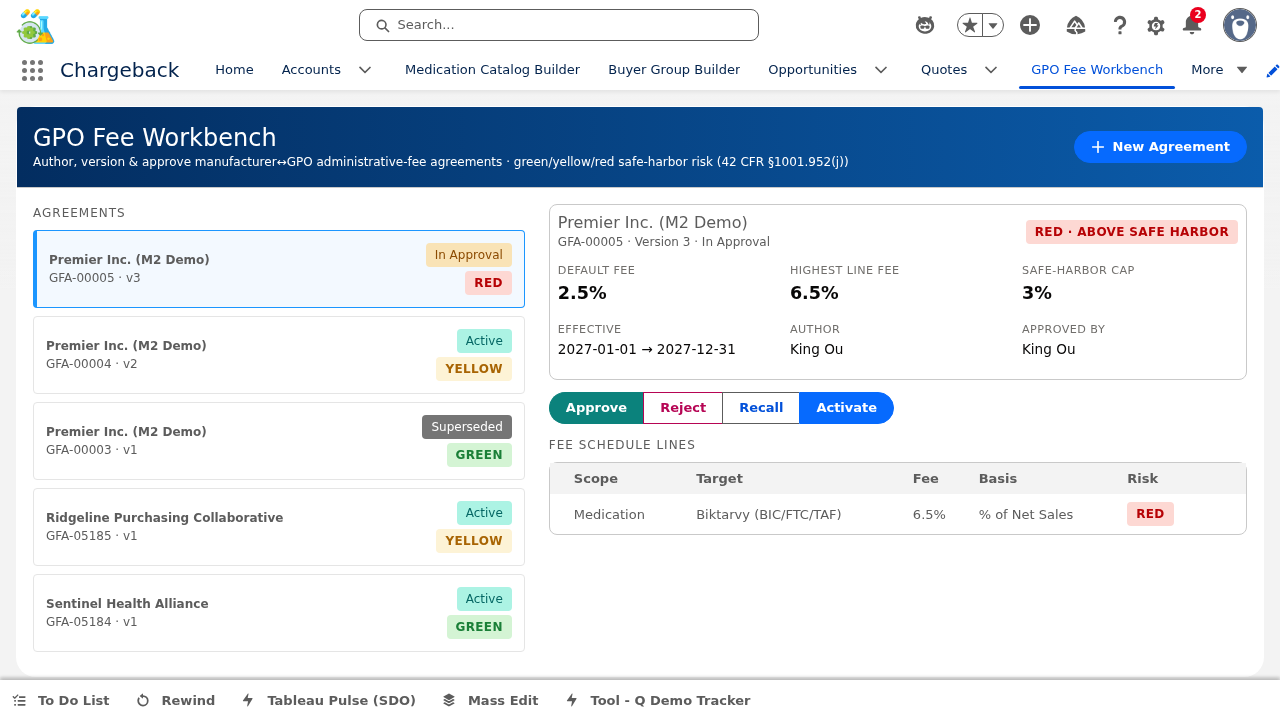Click the New Agreement button
This screenshot has height=720, width=1280.
tap(1160, 147)
